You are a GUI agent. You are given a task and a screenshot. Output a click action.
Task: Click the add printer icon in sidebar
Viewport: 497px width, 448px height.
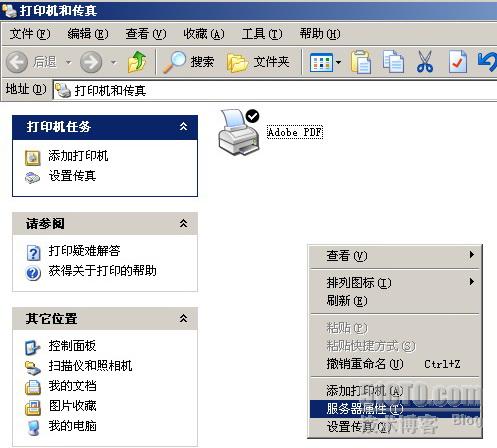[x=33, y=158]
